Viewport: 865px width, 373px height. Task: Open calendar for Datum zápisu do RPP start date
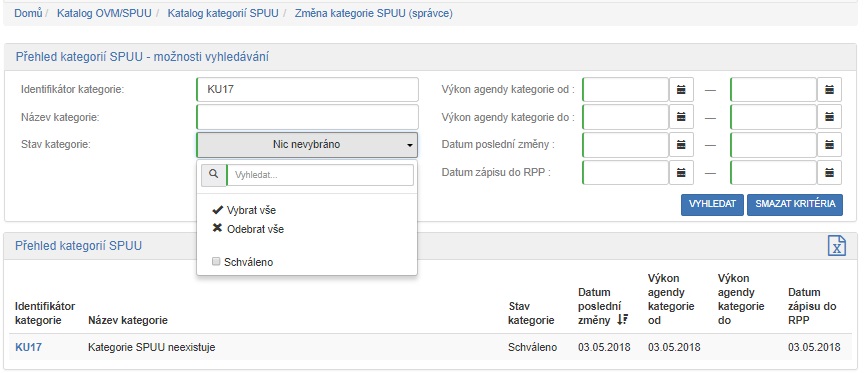coord(681,172)
